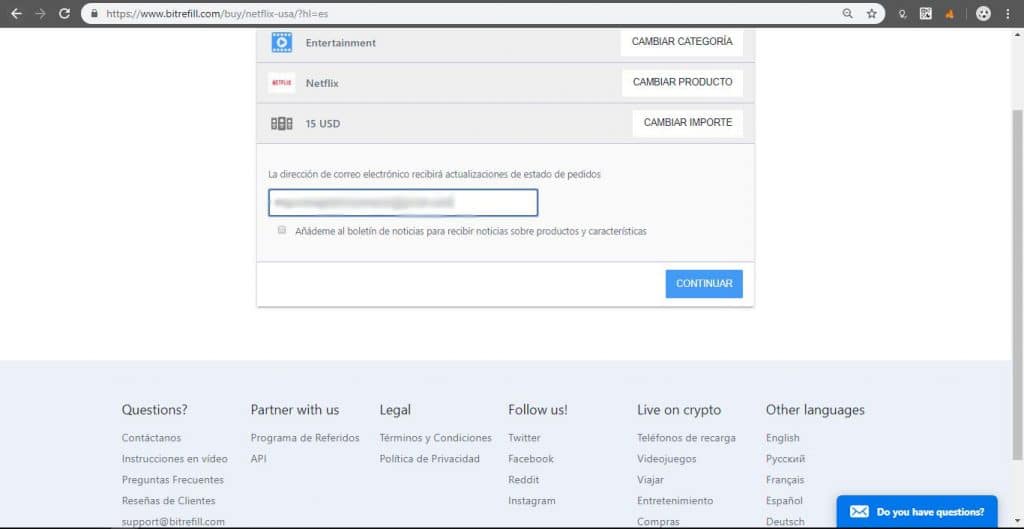1024x529 pixels.
Task: Open the Entretenimiento footer link
Action: tap(675, 500)
